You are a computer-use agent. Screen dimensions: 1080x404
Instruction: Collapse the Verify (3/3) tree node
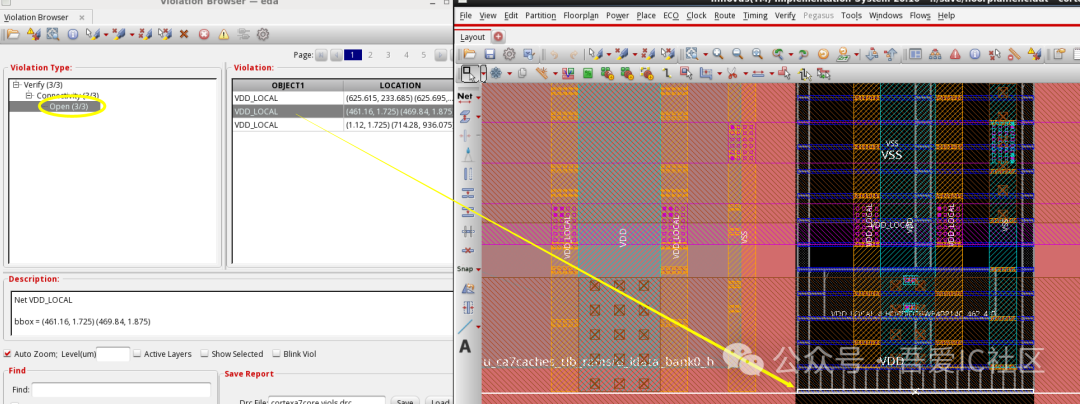(16, 85)
